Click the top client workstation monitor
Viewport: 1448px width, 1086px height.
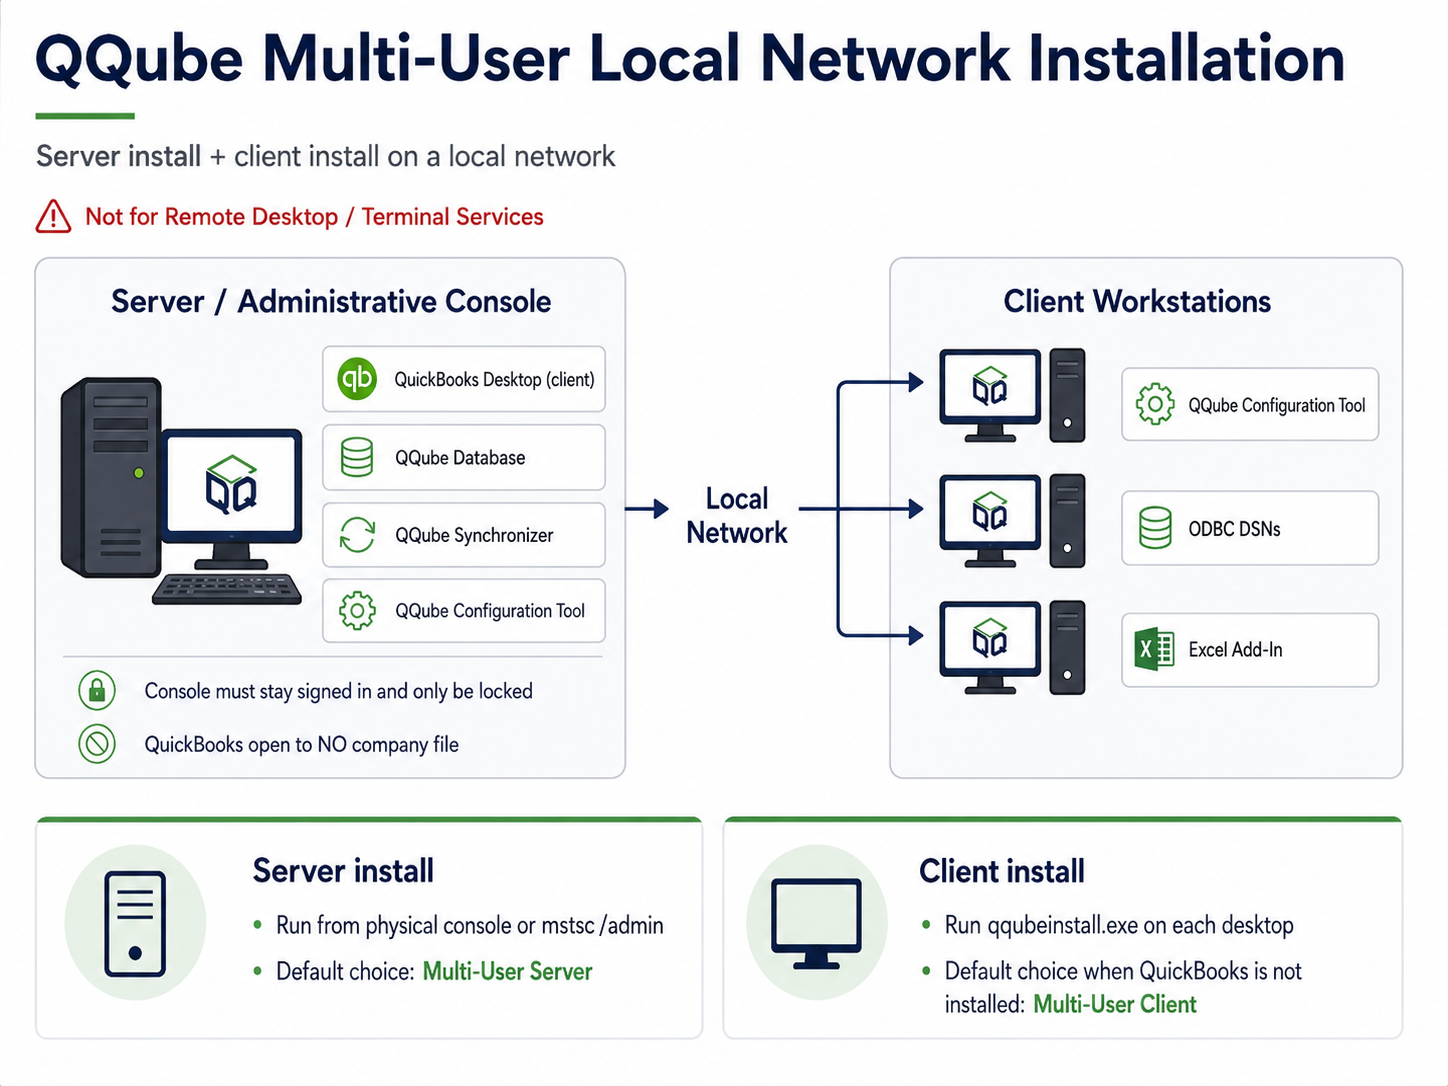coord(990,396)
